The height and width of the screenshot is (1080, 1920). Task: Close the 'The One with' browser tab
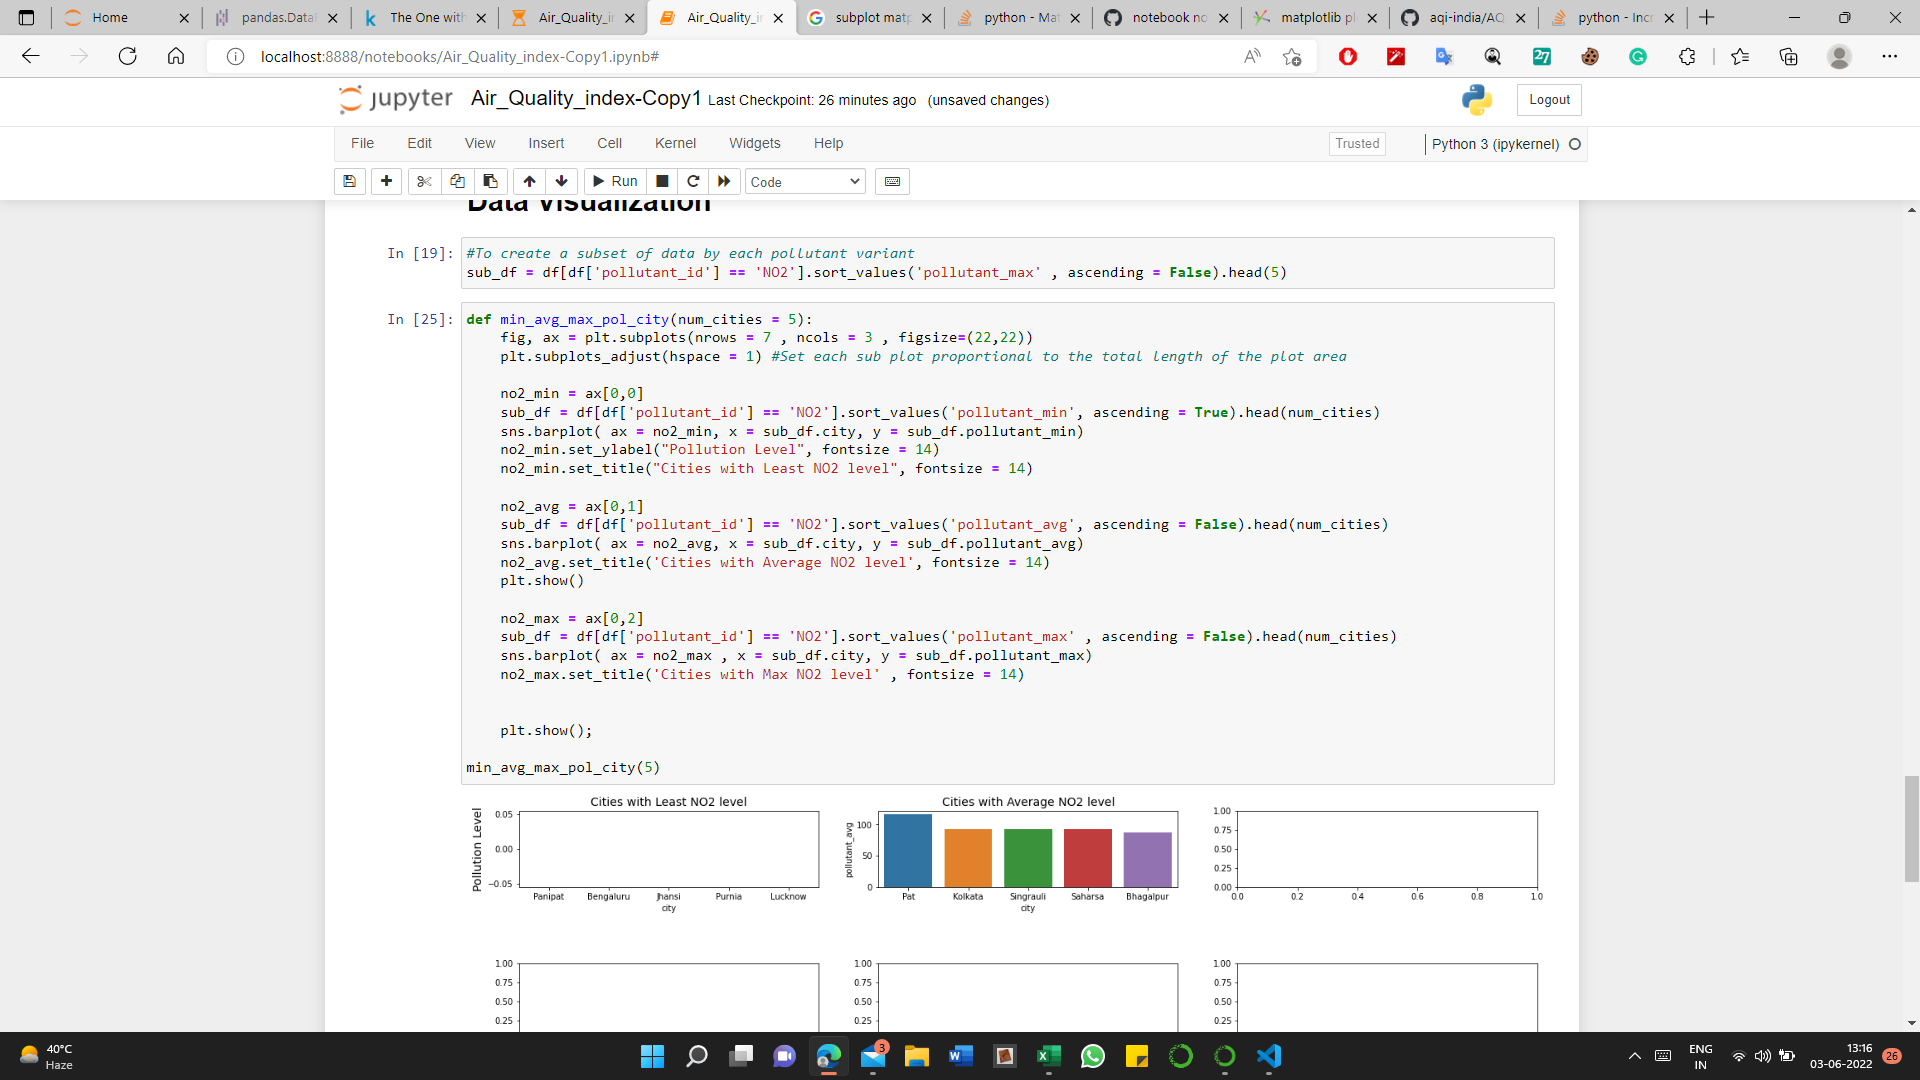(x=481, y=18)
